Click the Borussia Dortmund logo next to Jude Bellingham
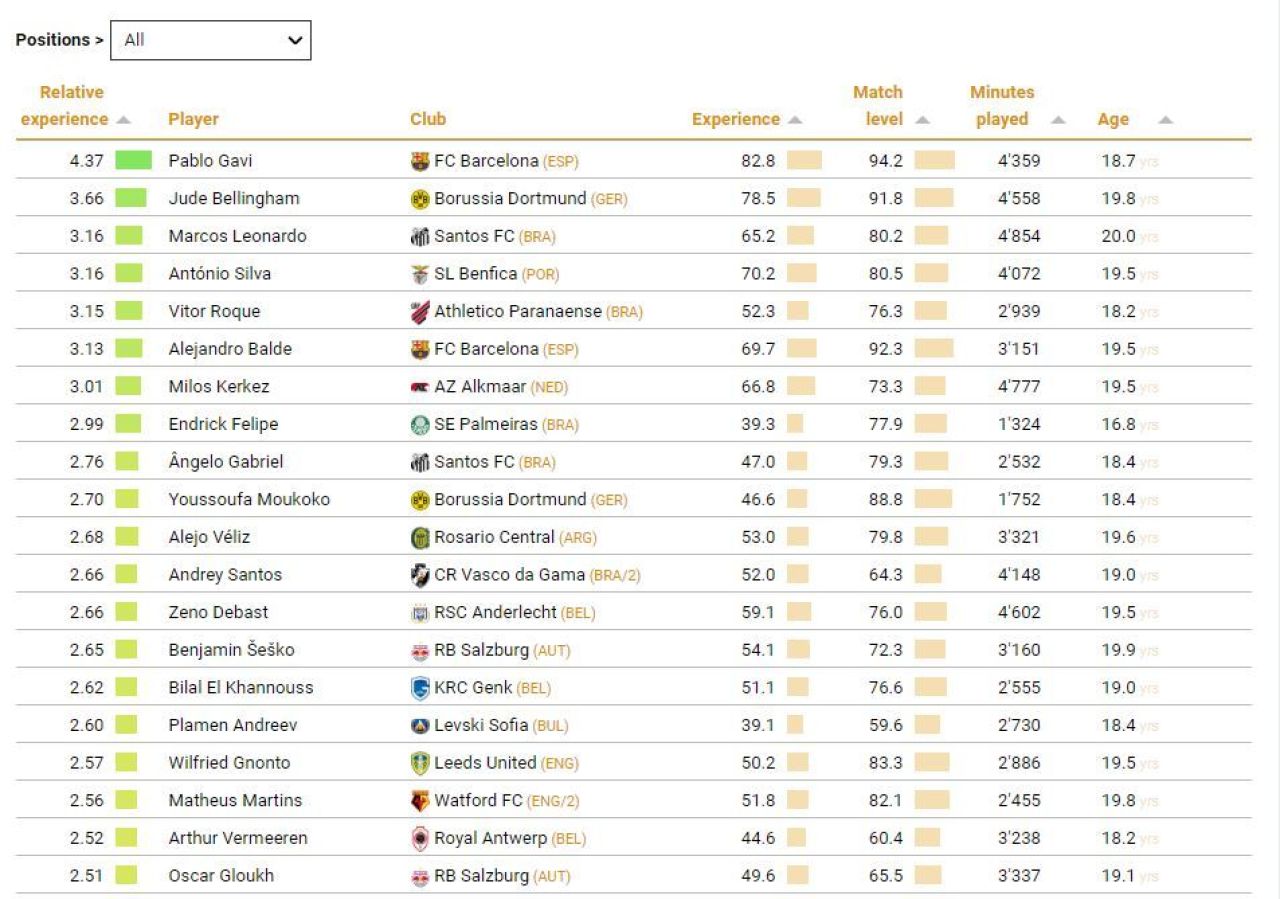 click(420, 199)
